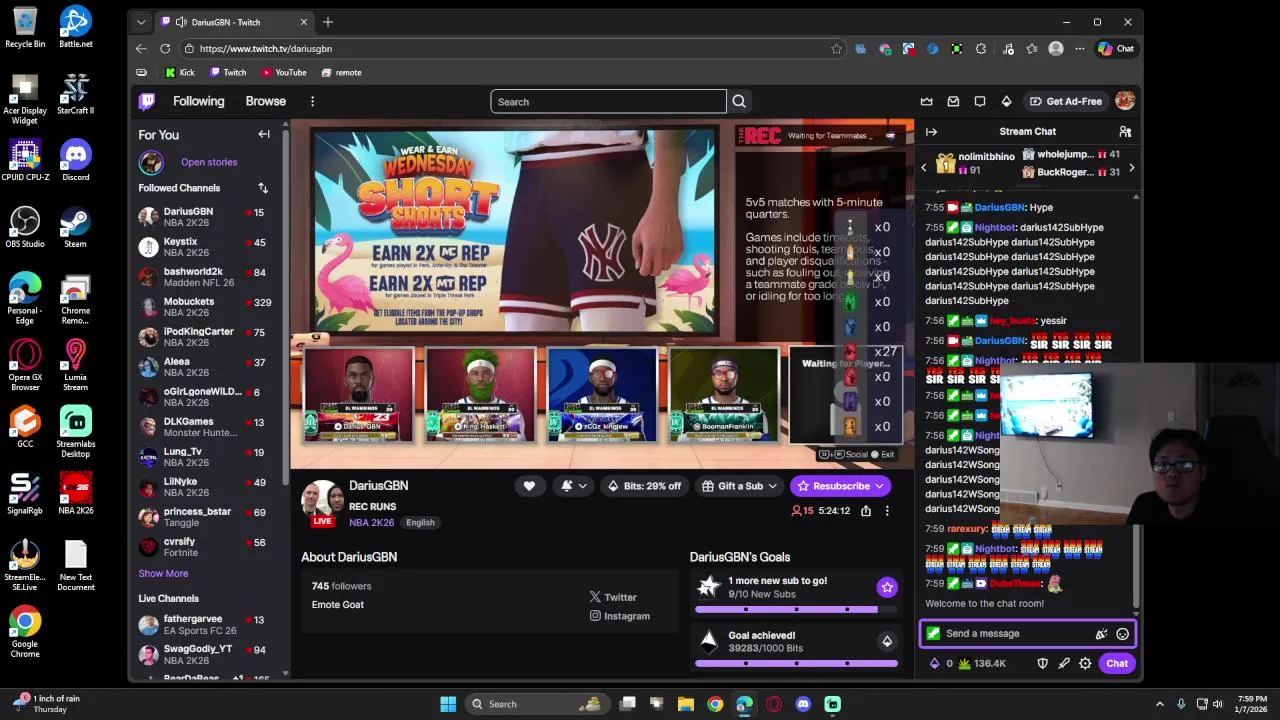Viewport: 1280px width, 720px height.
Task: Open Discord from Windows taskbar
Action: tap(803, 704)
